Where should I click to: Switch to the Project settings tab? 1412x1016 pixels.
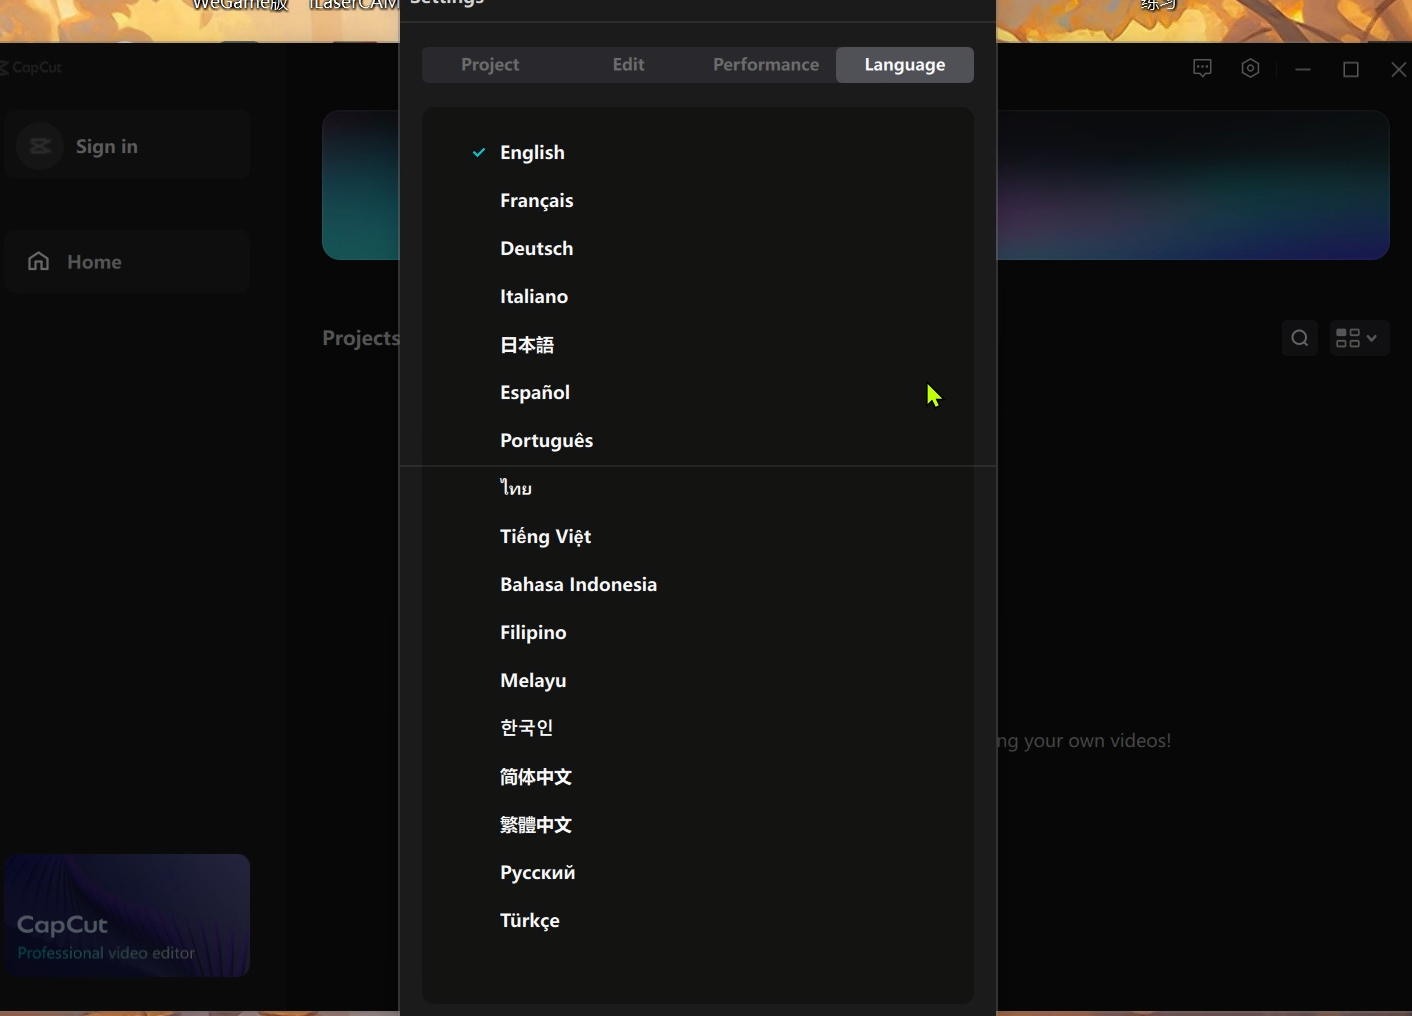coord(490,65)
